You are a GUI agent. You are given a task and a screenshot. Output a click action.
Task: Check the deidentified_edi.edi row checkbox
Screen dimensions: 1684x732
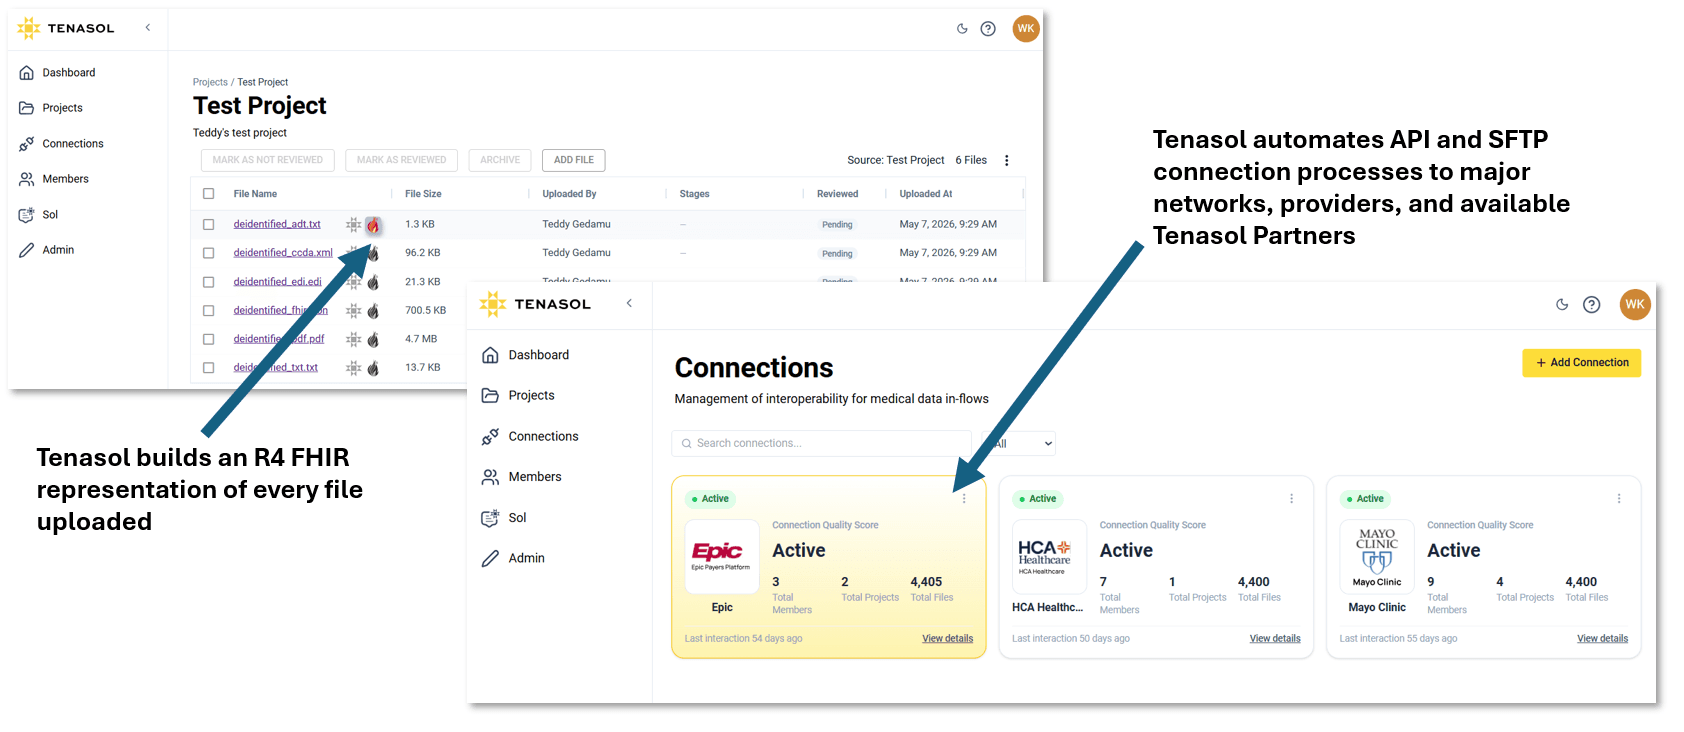pos(209,282)
